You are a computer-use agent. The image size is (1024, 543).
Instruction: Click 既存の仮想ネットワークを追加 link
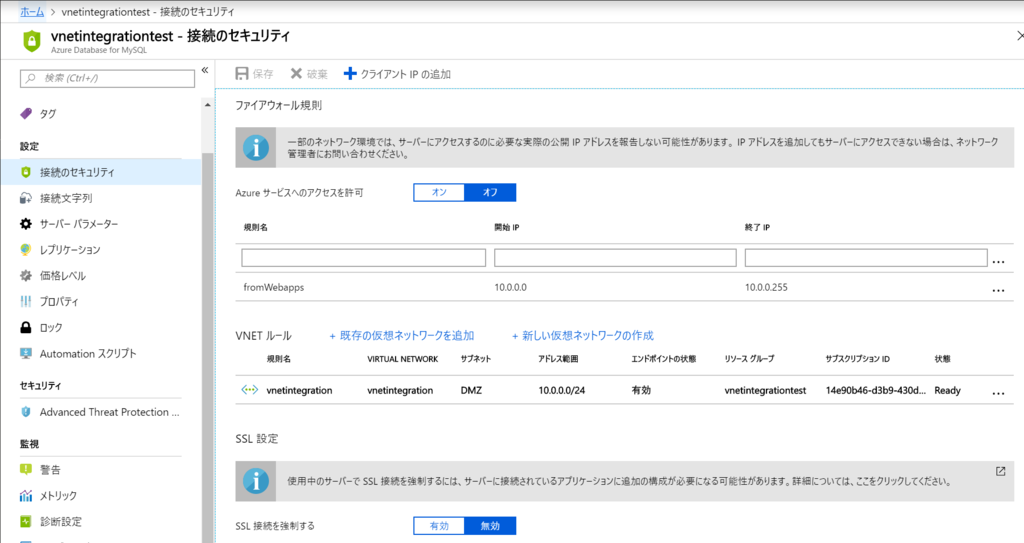click(x=402, y=336)
